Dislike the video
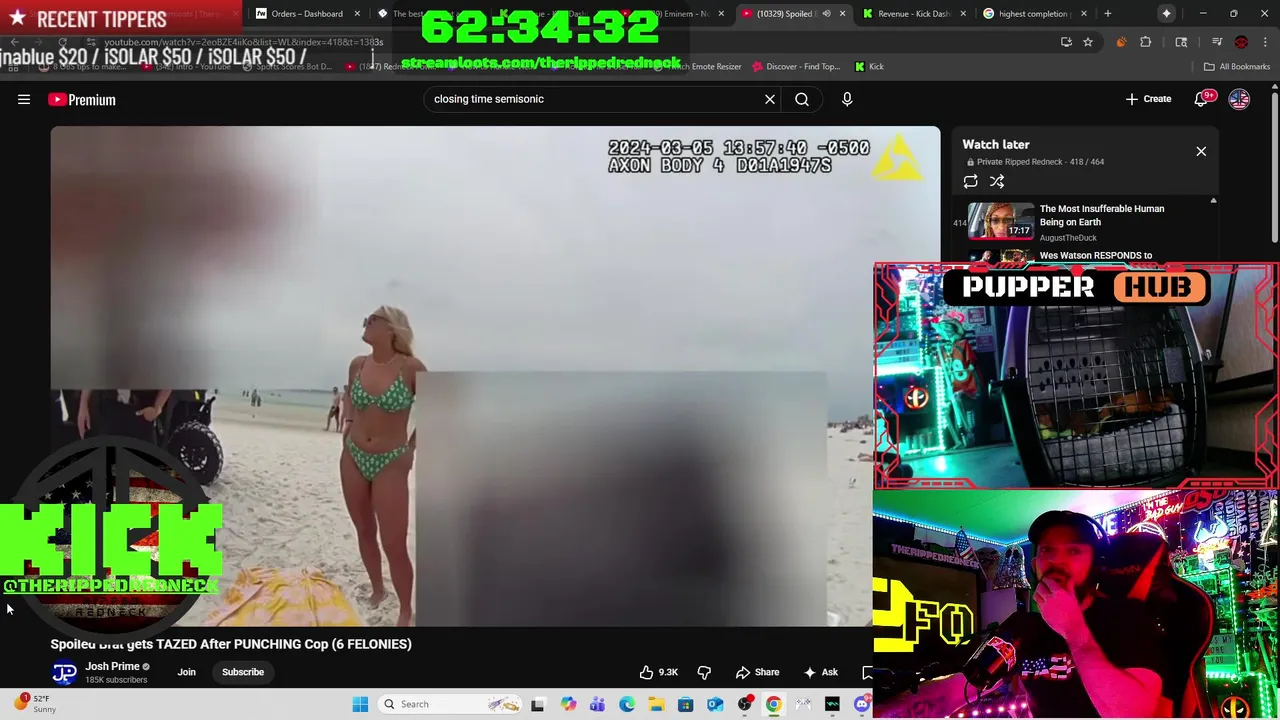This screenshot has width=1280, height=720. (x=704, y=672)
